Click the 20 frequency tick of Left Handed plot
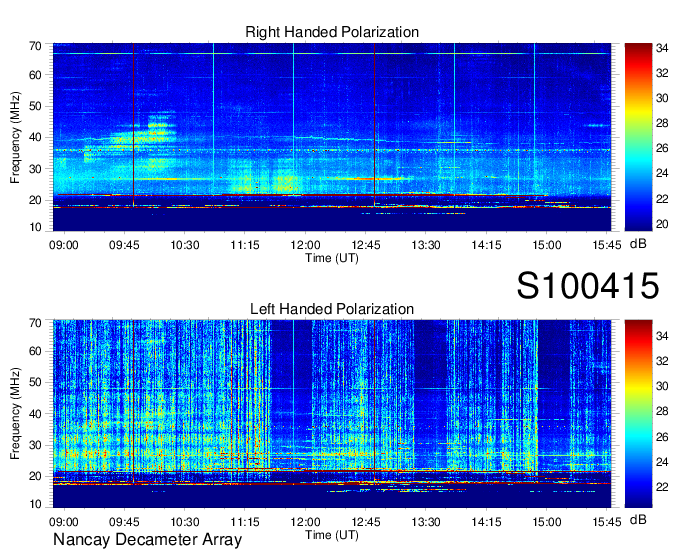Image resolution: width=680 pixels, height=552 pixels. coord(35,477)
